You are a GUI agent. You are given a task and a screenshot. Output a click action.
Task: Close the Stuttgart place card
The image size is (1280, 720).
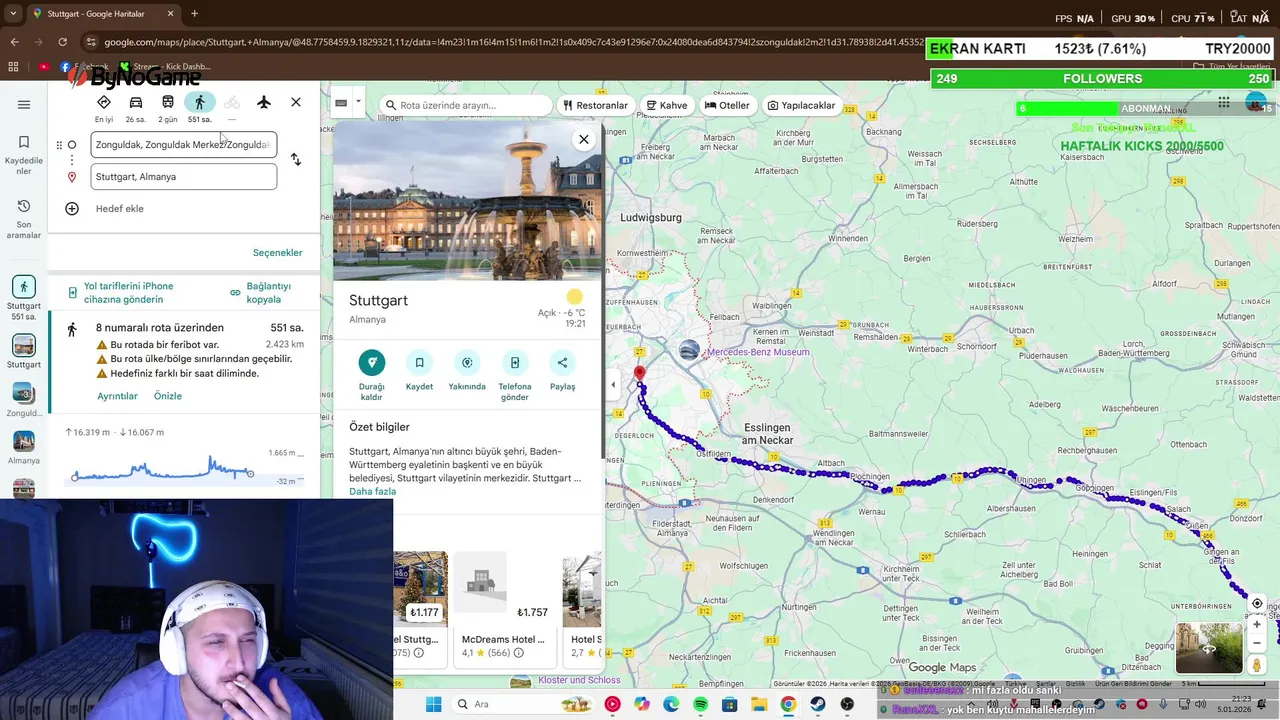click(584, 139)
